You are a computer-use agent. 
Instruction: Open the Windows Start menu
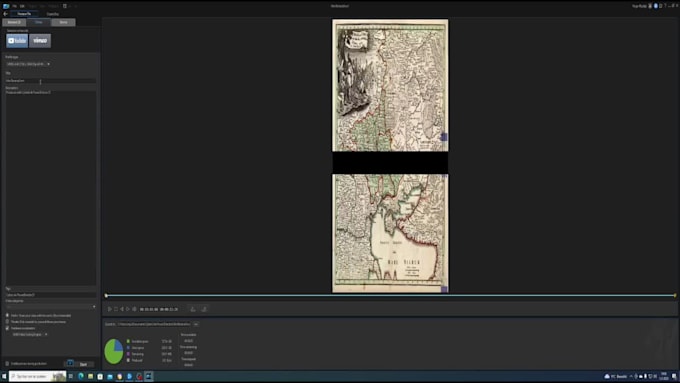coord(4,376)
